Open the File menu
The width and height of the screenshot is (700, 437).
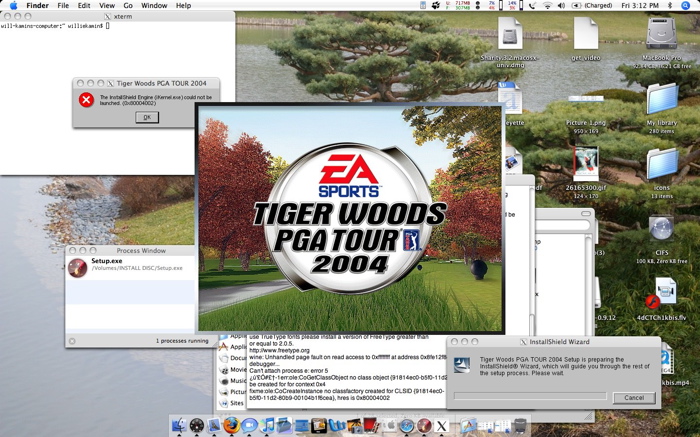[63, 5]
